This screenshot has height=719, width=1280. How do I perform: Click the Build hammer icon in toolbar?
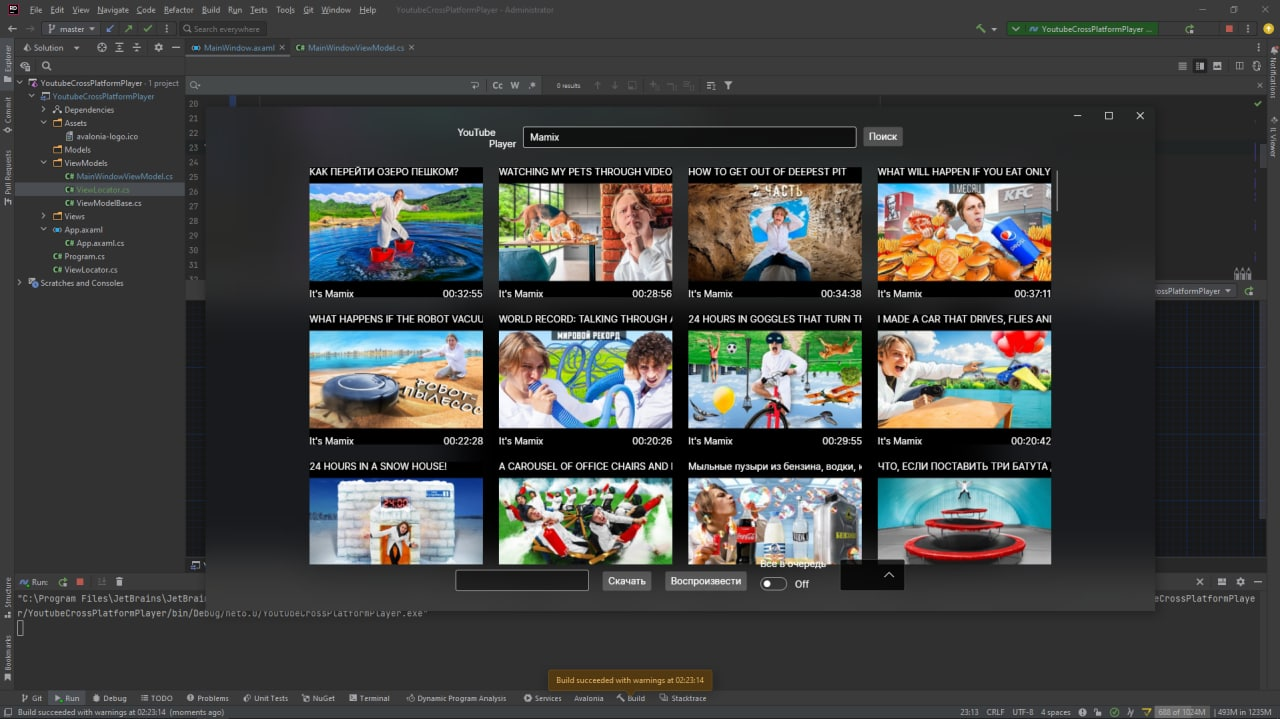pos(982,29)
